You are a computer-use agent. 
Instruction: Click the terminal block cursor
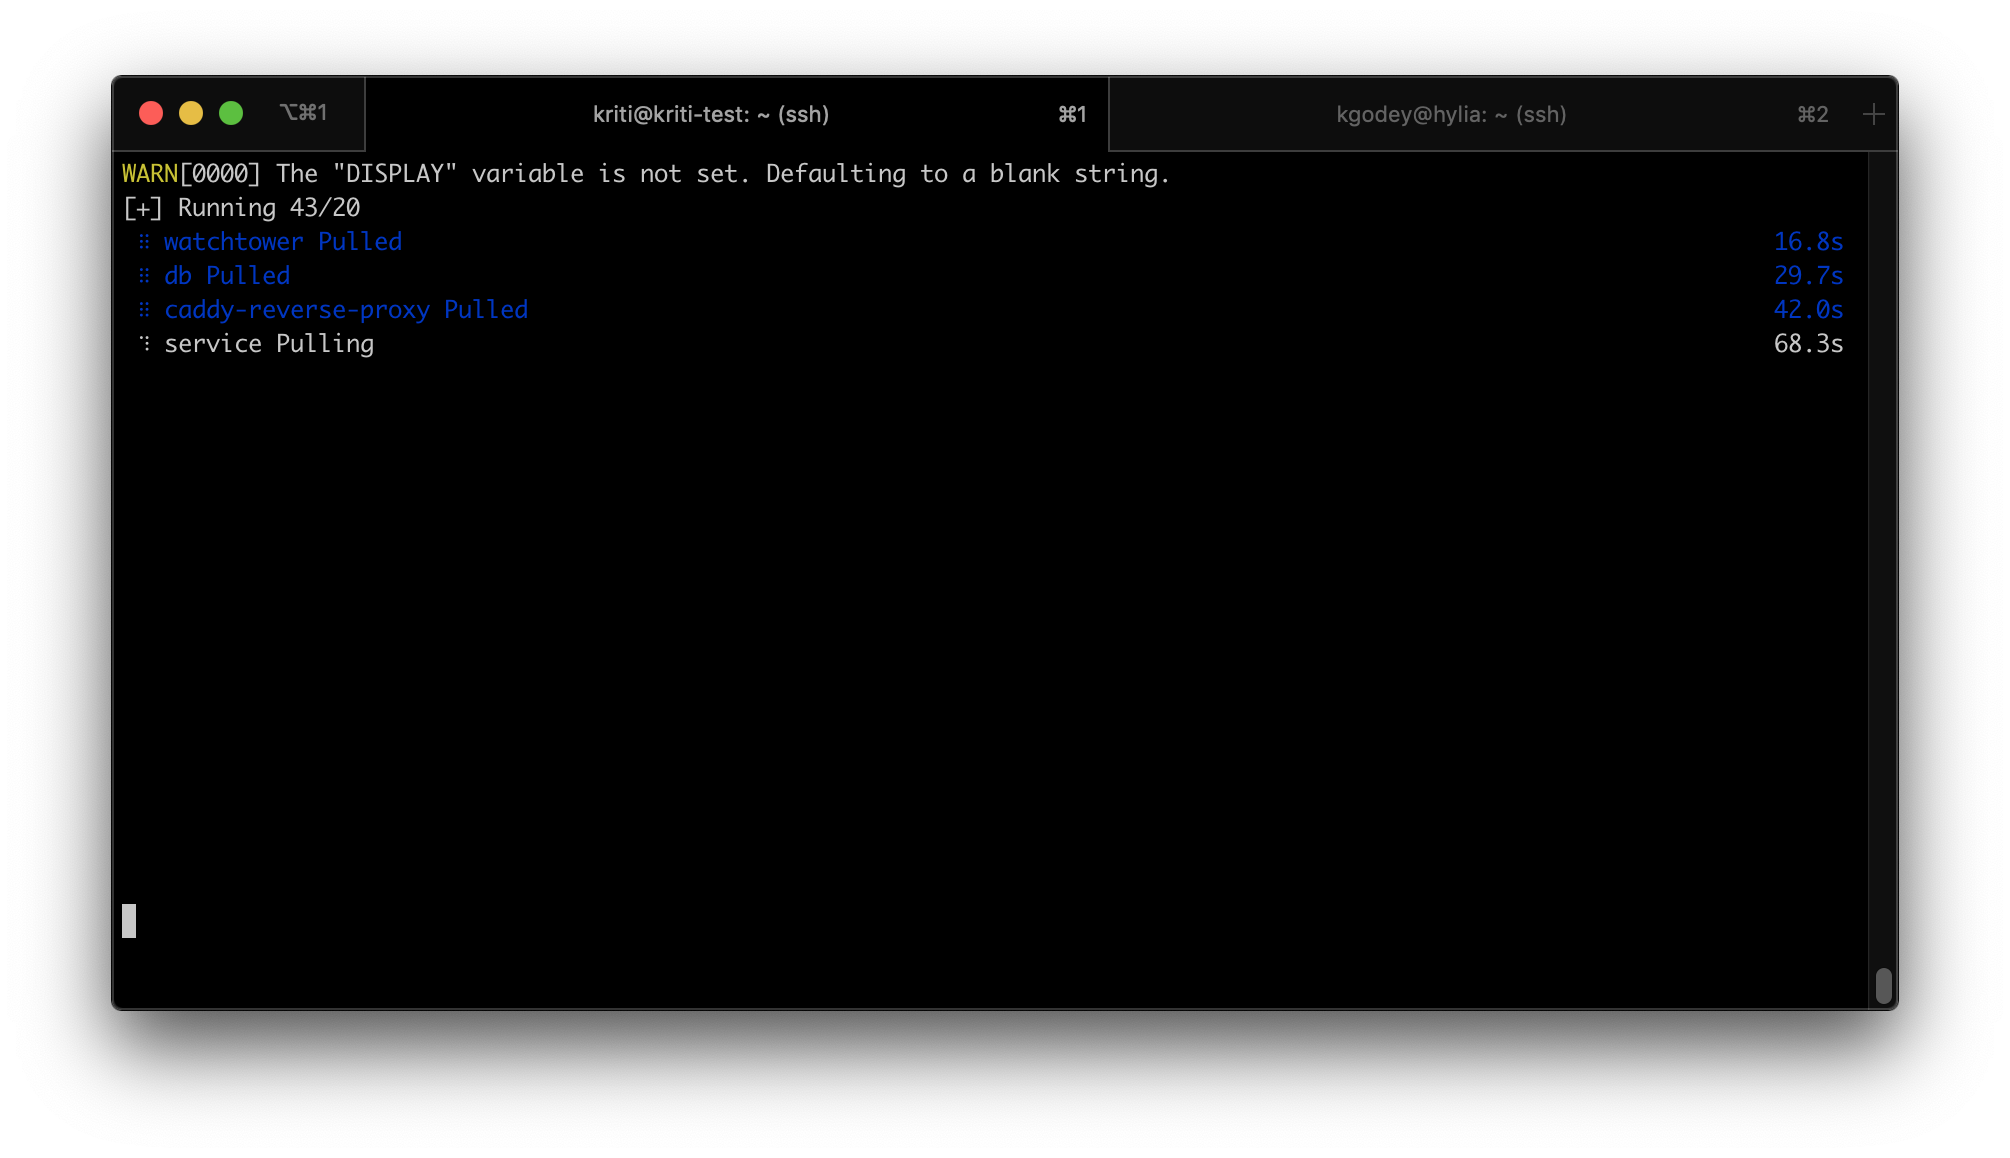point(129,921)
